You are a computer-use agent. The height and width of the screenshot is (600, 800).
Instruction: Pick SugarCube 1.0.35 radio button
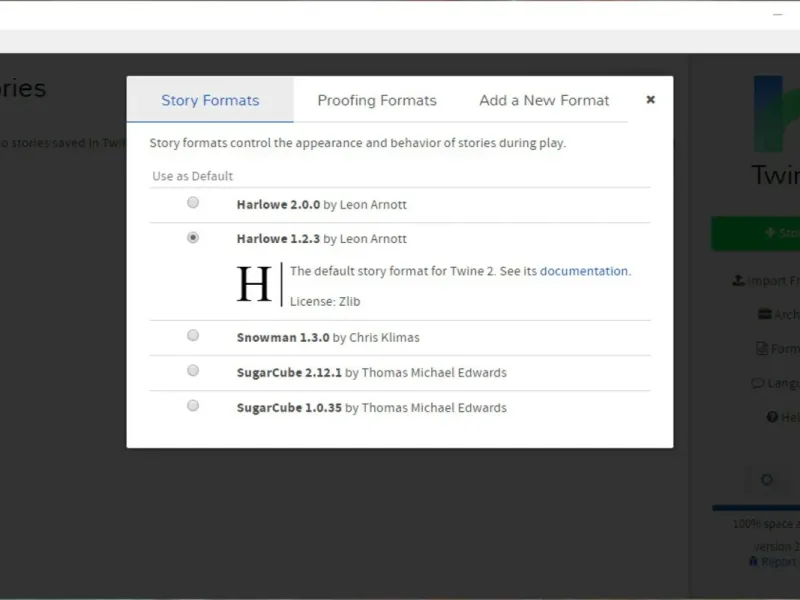pos(193,406)
